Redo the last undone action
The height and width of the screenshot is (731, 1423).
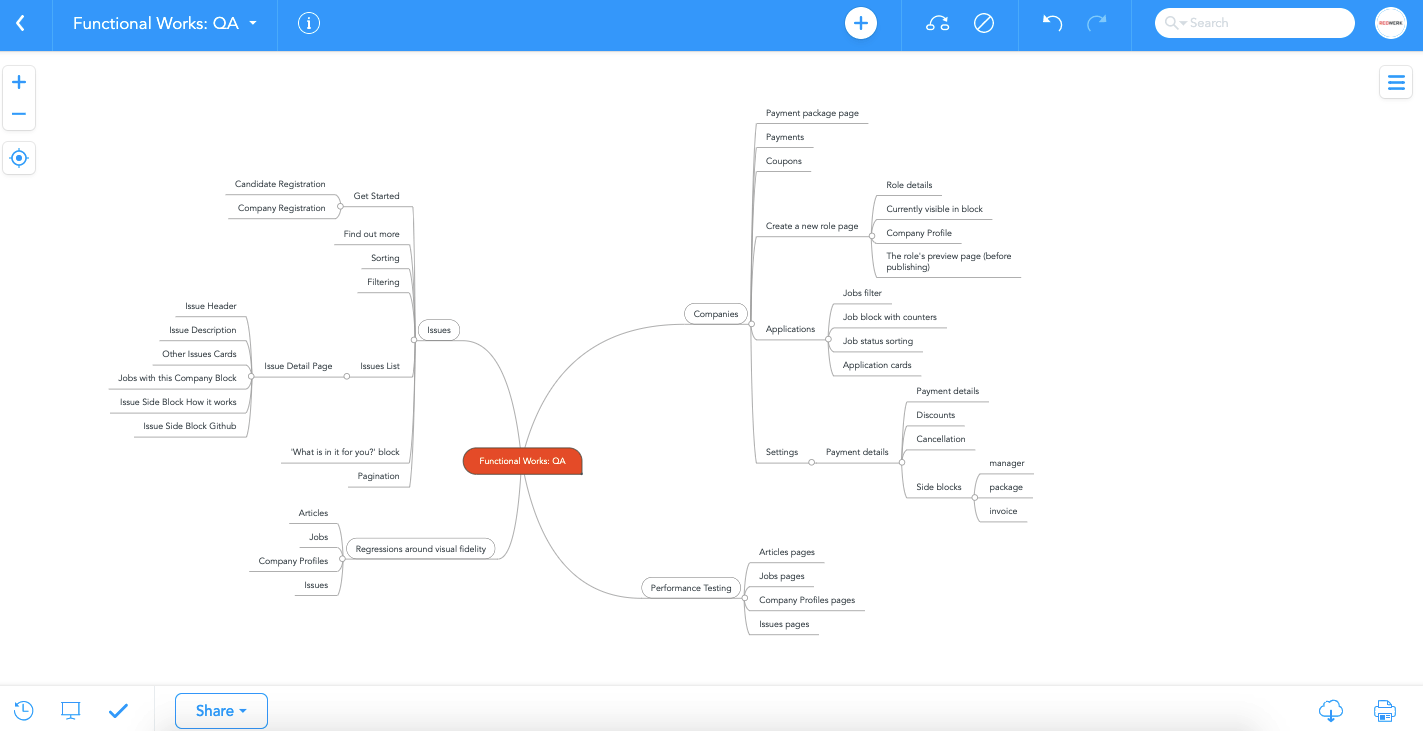1097,22
